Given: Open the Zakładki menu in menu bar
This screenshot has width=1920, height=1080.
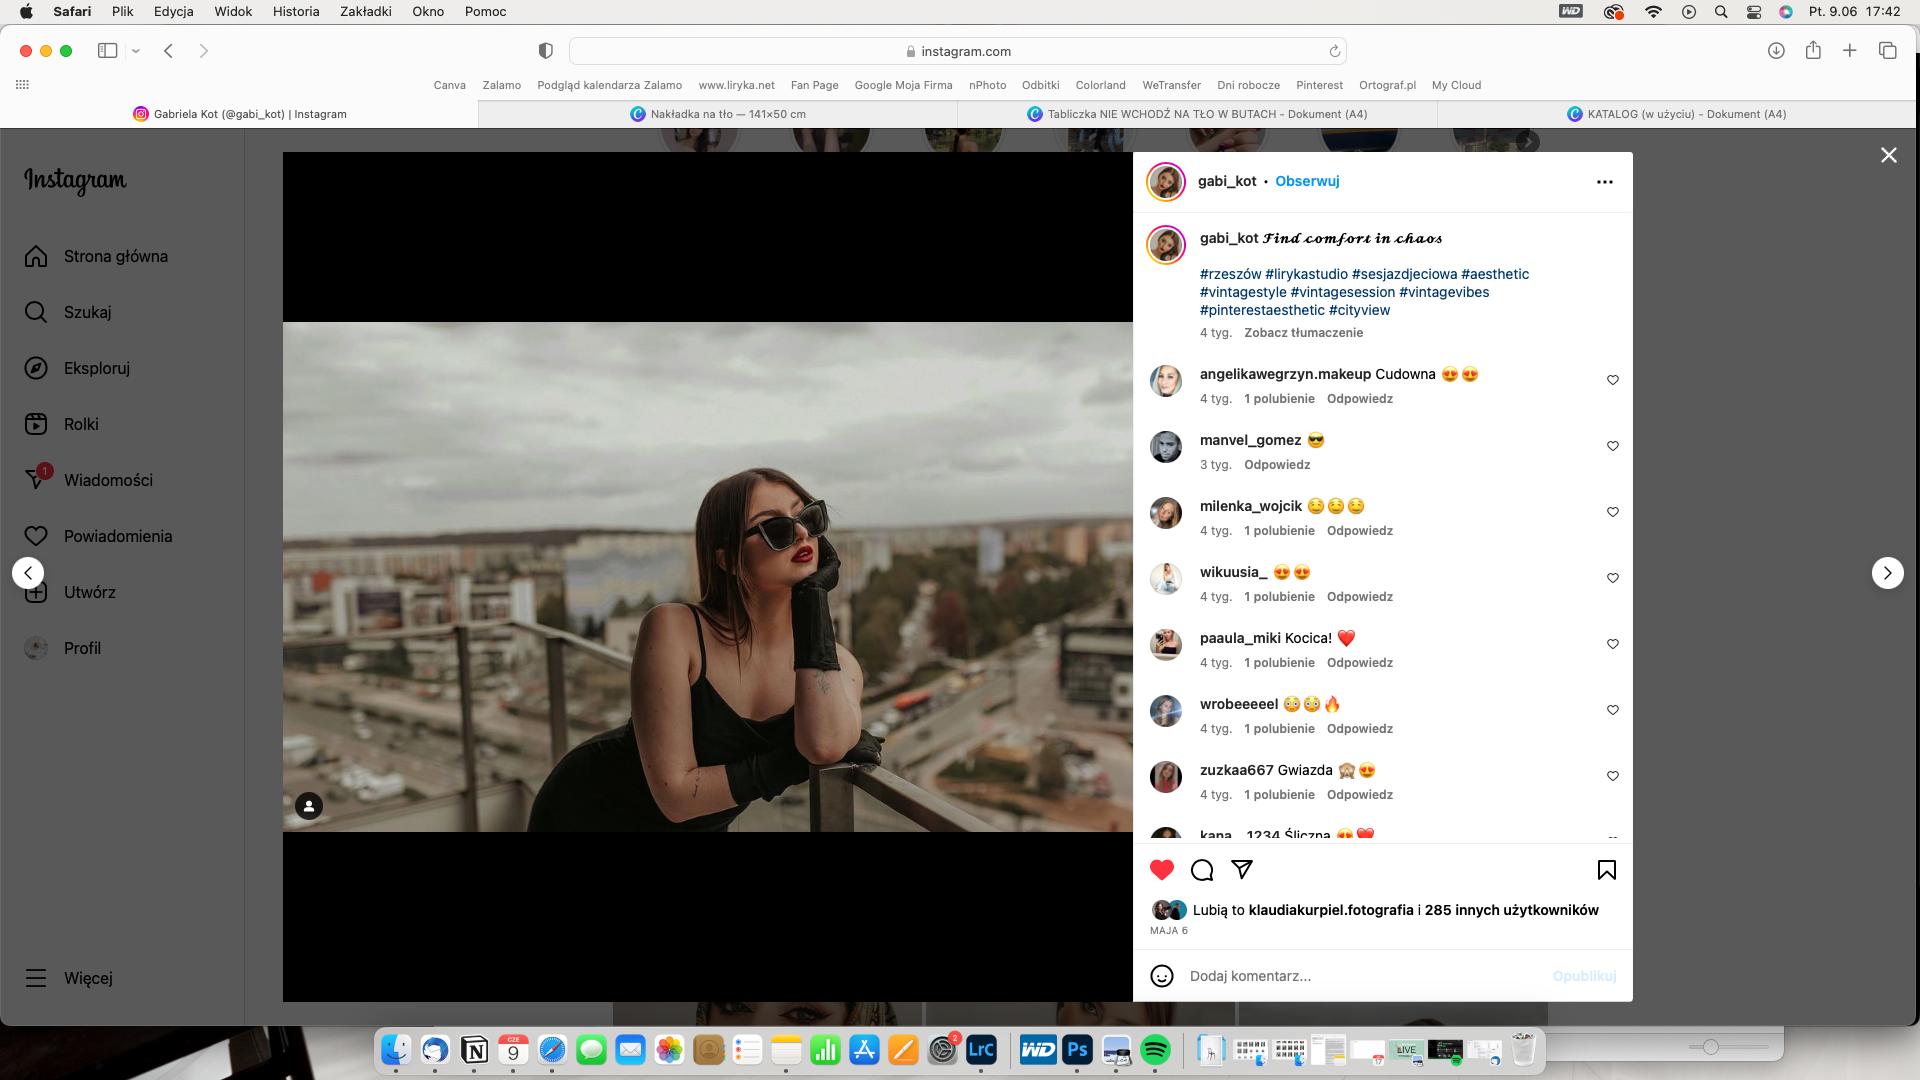Looking at the screenshot, I should pos(365,12).
